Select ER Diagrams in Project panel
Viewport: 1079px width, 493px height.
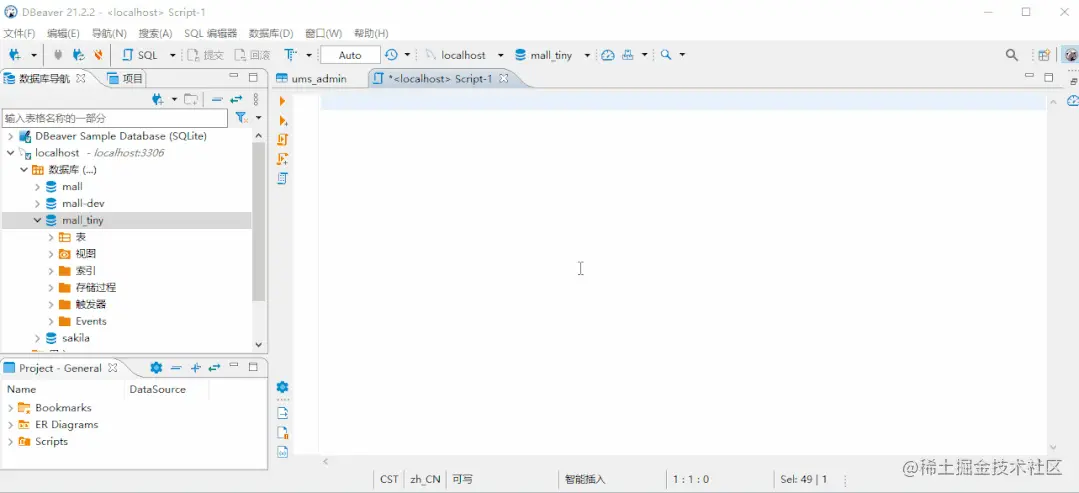click(x=66, y=425)
